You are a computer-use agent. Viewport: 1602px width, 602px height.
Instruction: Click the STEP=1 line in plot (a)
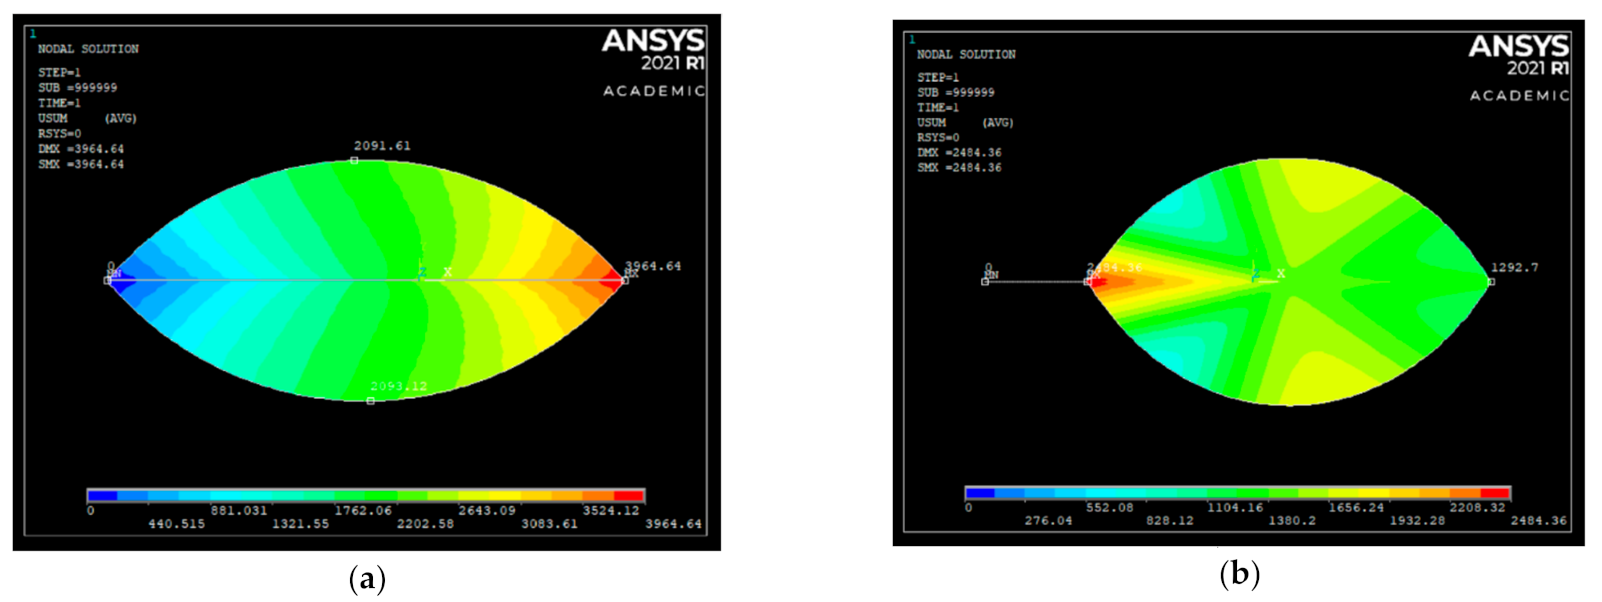[x=59, y=73]
